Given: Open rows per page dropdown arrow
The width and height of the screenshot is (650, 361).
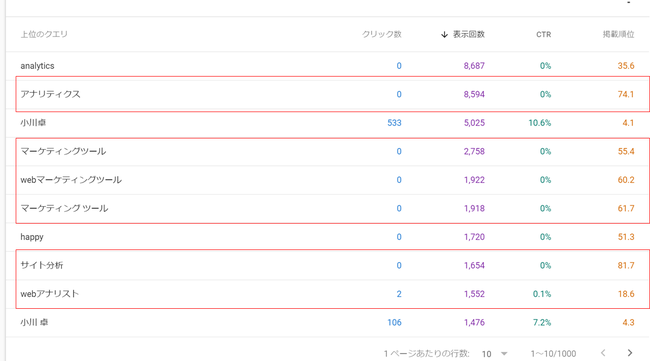Looking at the screenshot, I should 504,354.
